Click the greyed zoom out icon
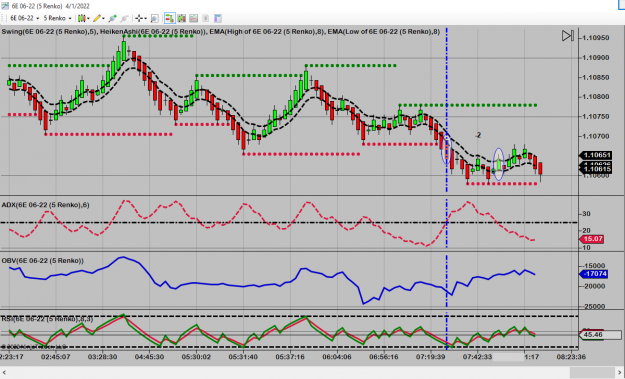The height and width of the screenshot is (379, 625). pyautogui.click(x=125, y=18)
